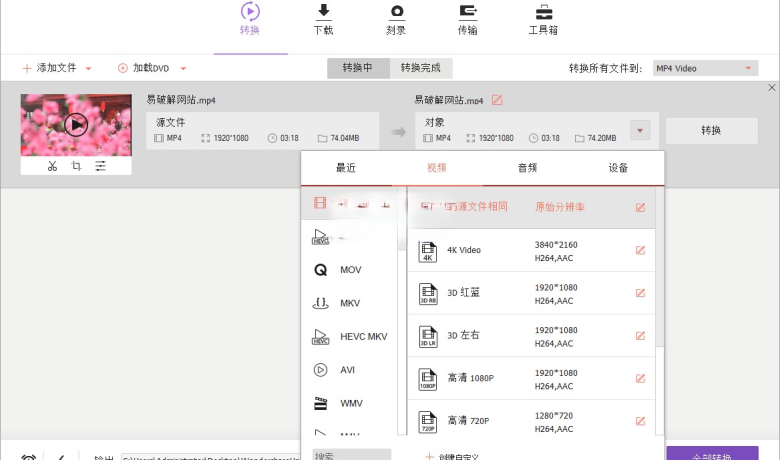The width and height of the screenshot is (780, 460).
Task: Edit the output file name icon
Action: tap(497, 100)
